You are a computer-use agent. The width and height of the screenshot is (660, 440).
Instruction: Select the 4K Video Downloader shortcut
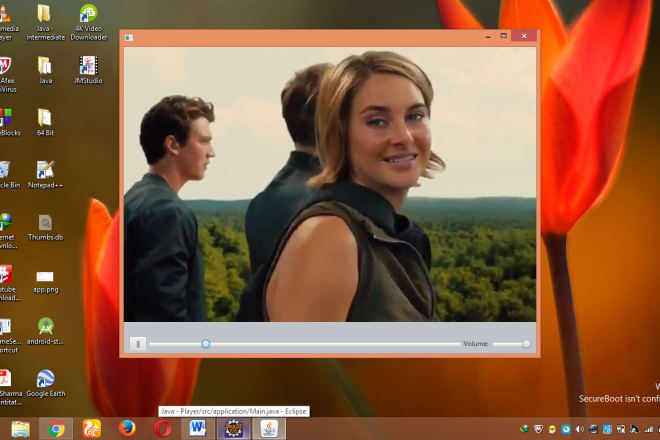pos(88,23)
